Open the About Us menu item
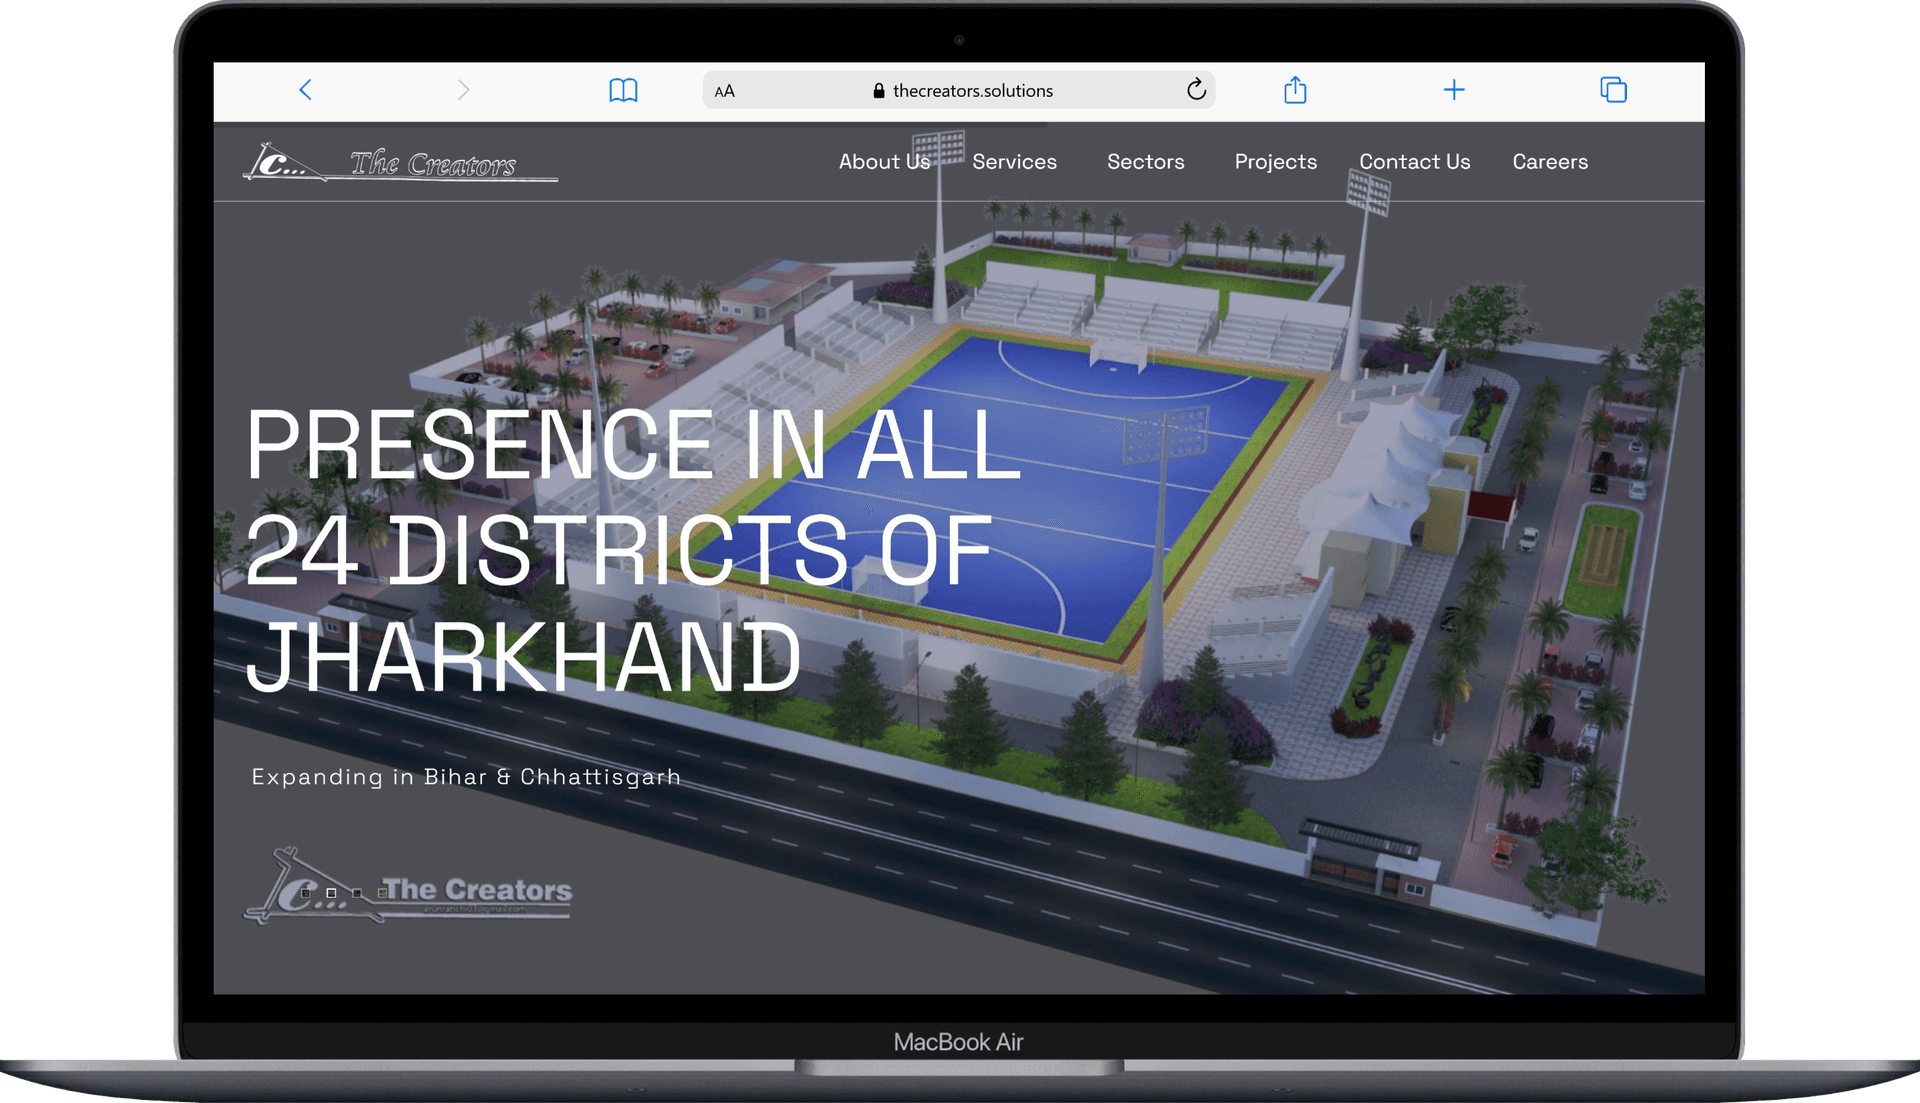 [x=884, y=162]
